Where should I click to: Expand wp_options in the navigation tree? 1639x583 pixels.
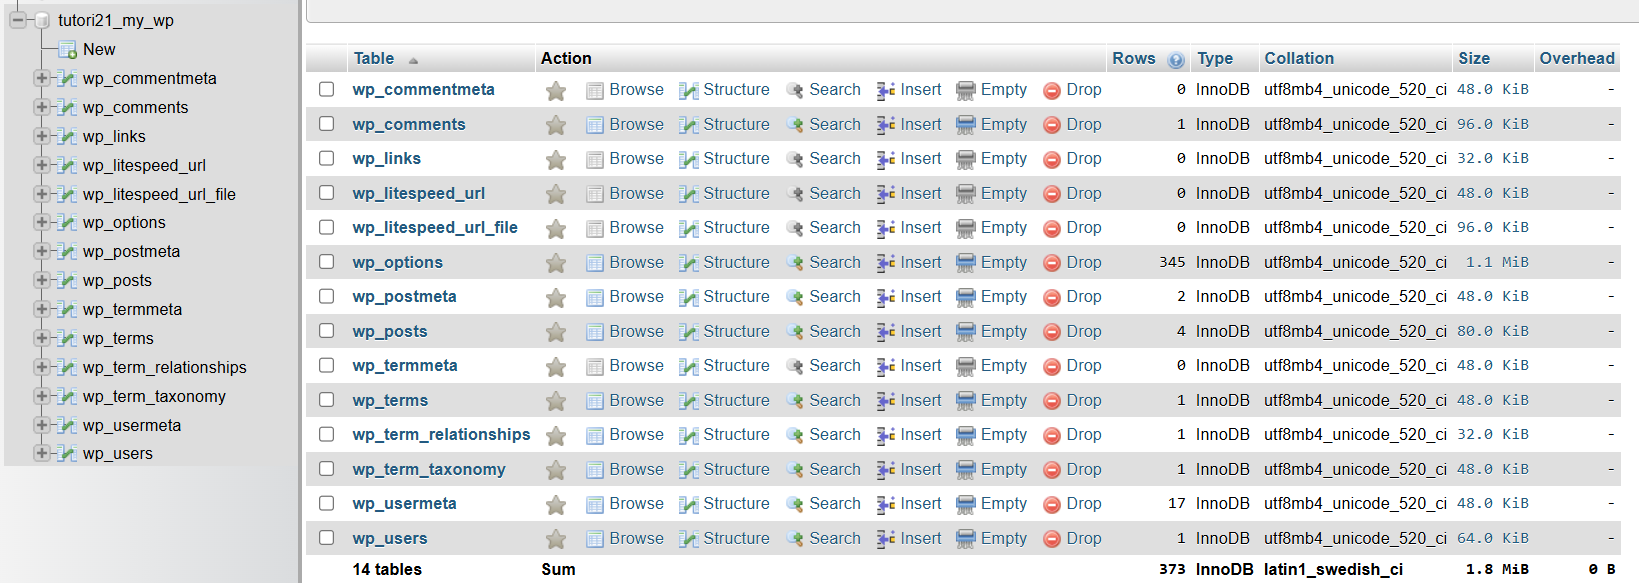click(41, 222)
